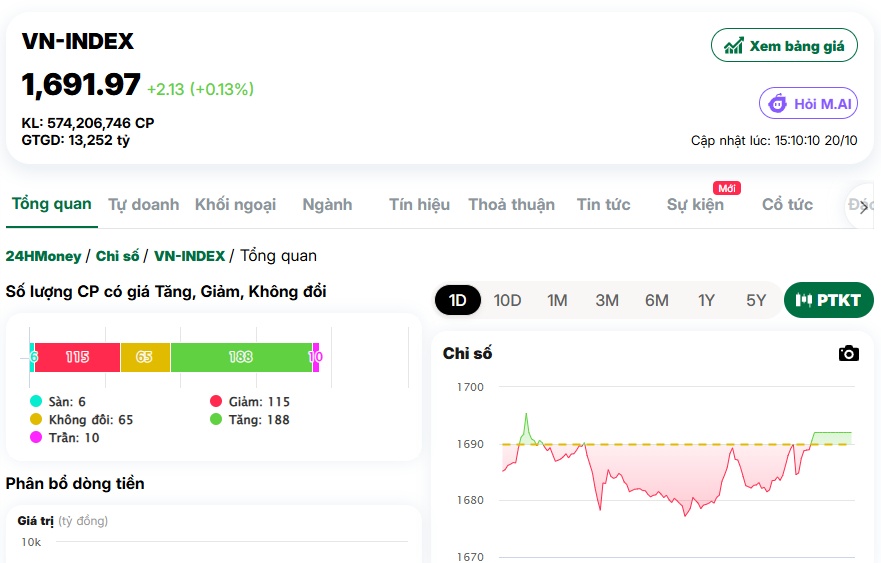The image size is (881, 563).
Task: Toggle the Giảm red legend item
Action: (x=250, y=401)
